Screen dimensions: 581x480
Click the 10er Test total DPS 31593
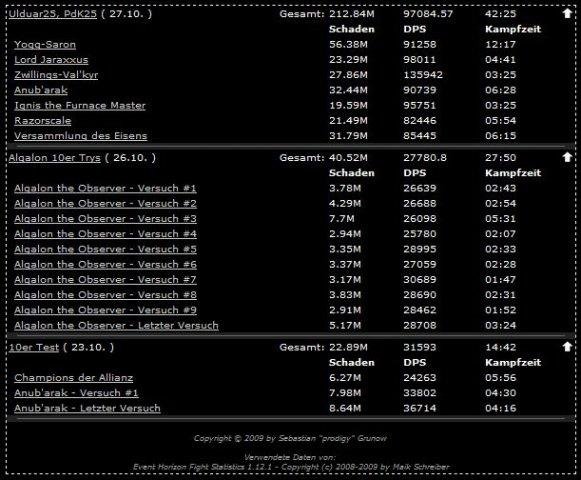pyautogui.click(x=420, y=348)
